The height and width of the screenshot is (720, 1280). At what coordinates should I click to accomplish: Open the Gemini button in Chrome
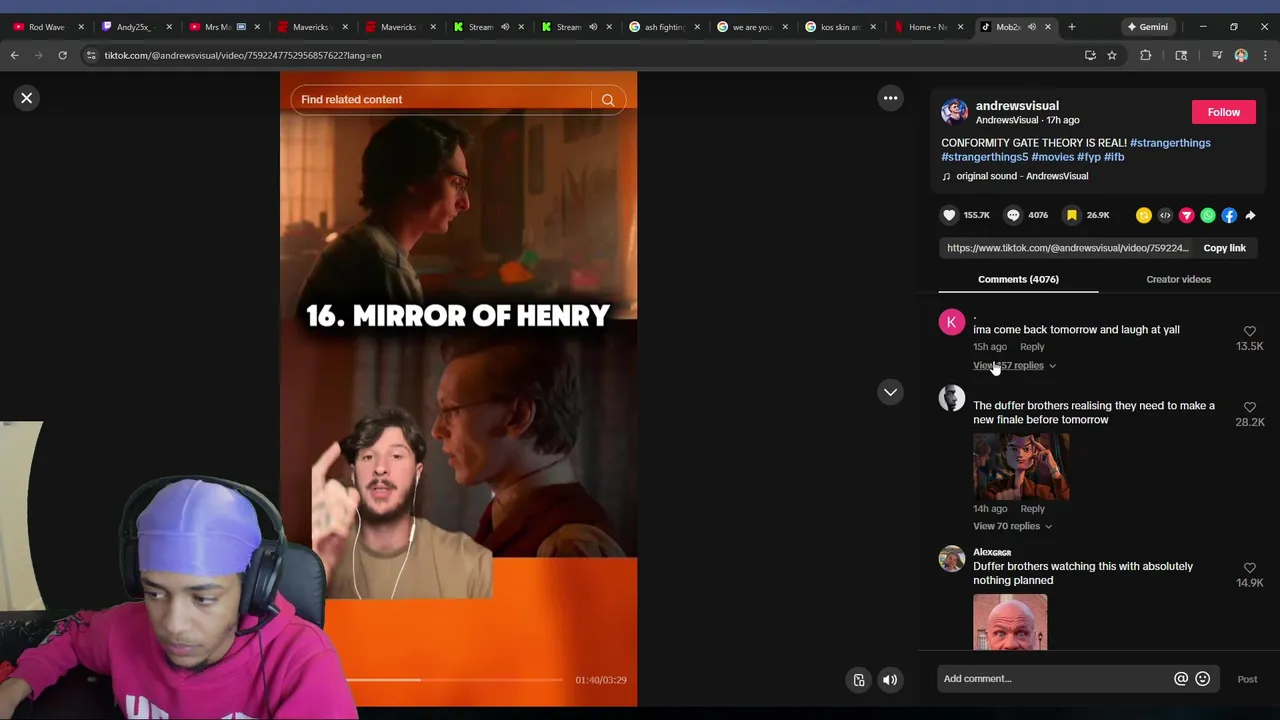pos(1147,27)
